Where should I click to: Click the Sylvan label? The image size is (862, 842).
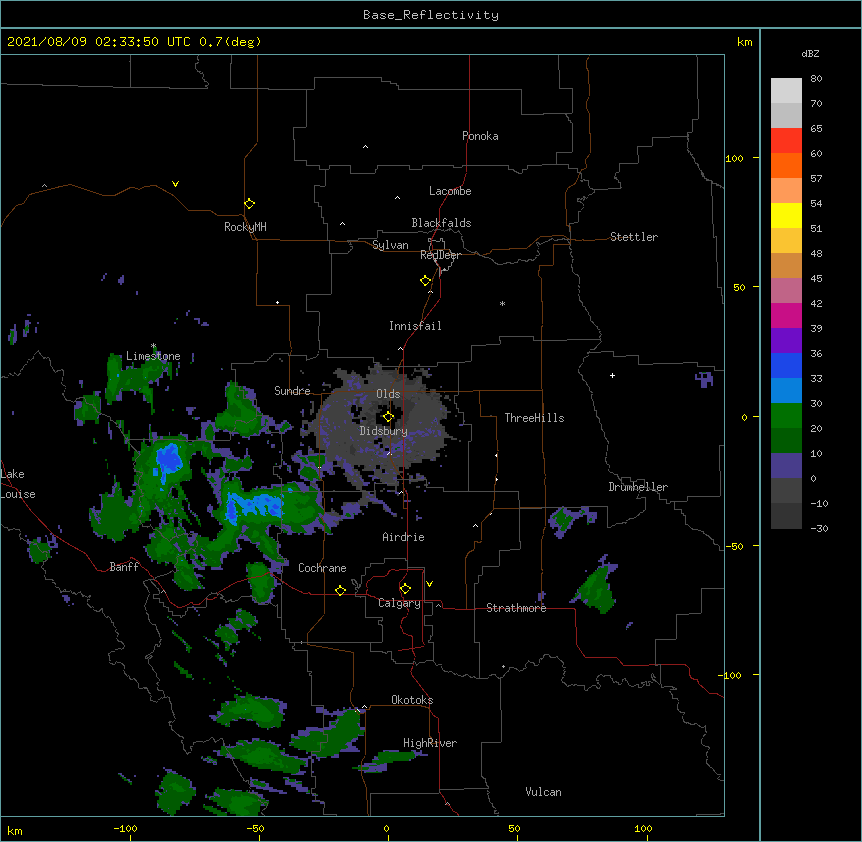pos(390,245)
